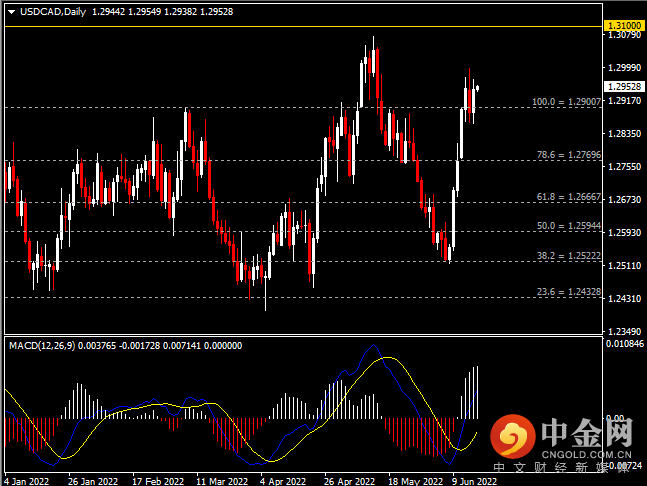Click the USDCAD,Daily chart title
This screenshot has height=486, width=647.
click(53, 12)
